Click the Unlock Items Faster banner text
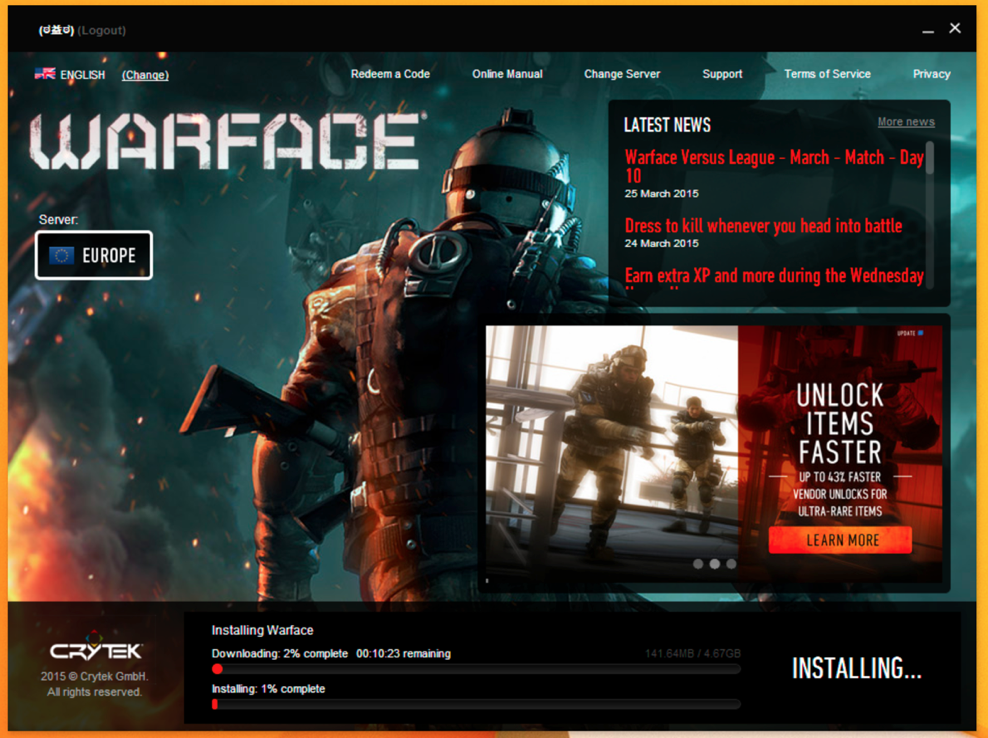988x738 pixels. pyautogui.click(x=840, y=424)
